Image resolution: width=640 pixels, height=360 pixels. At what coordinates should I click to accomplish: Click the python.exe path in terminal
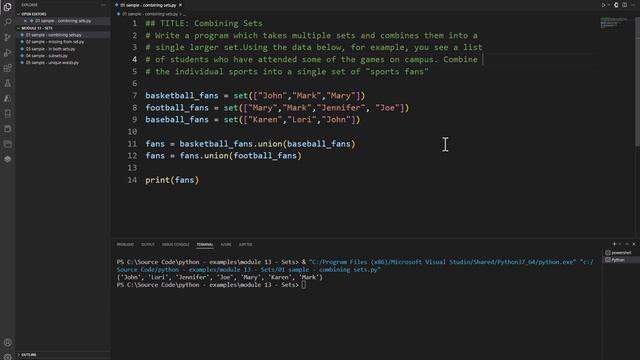pos(442,262)
